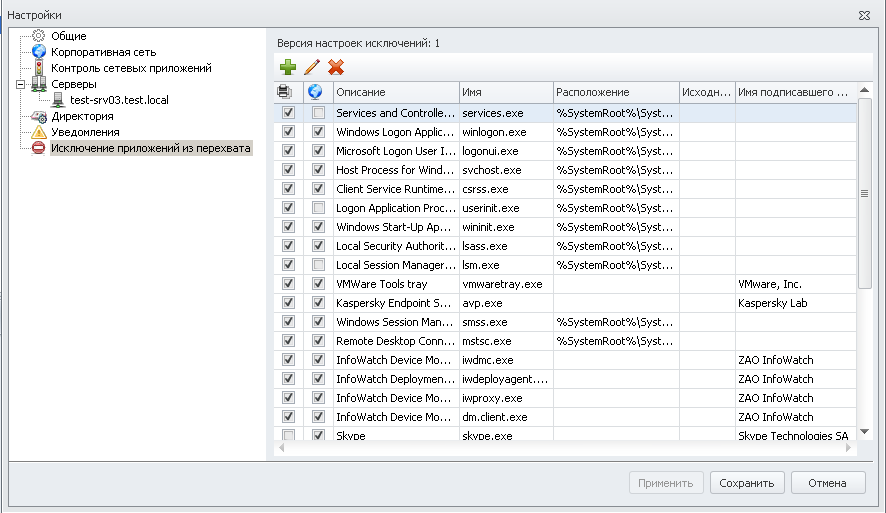The height and width of the screenshot is (513, 886).
Task: Click the Отмена button
Action: pyautogui.click(x=828, y=483)
